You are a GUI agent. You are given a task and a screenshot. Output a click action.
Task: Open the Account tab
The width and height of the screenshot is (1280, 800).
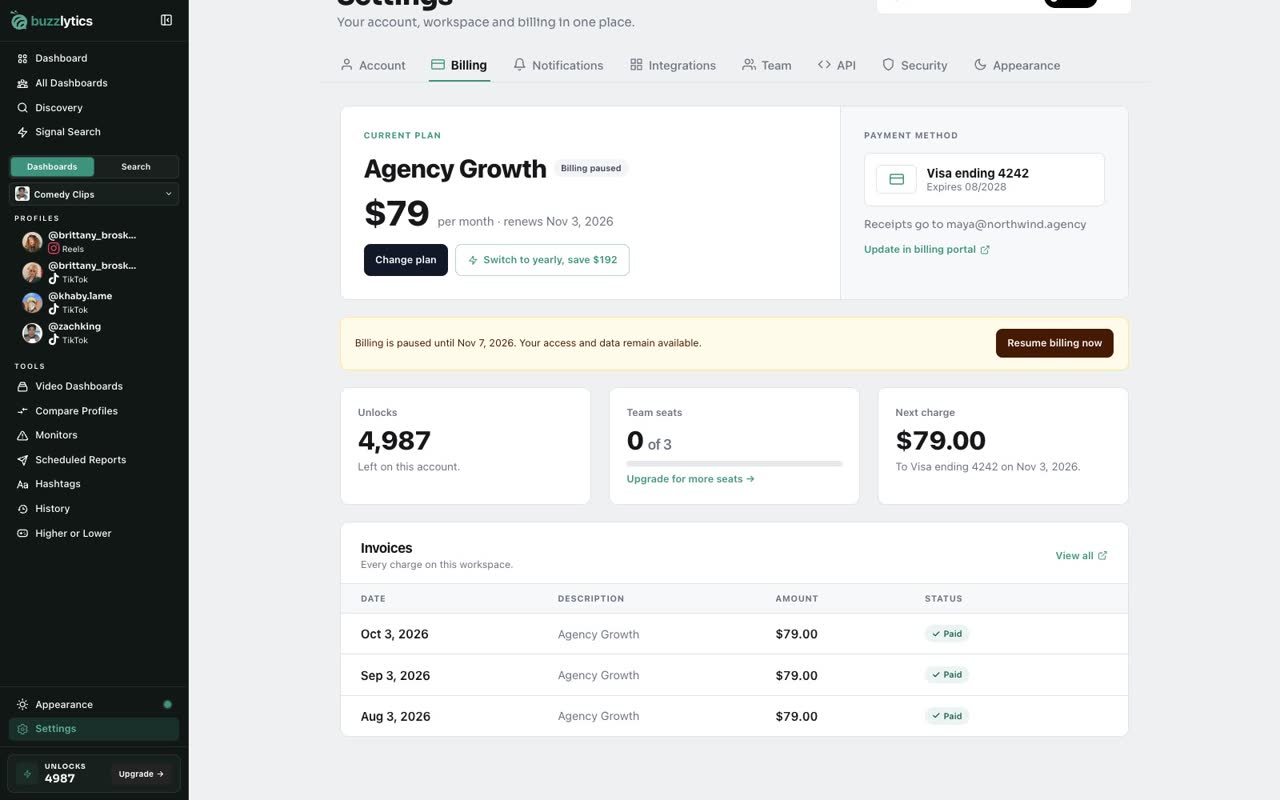click(x=373, y=65)
